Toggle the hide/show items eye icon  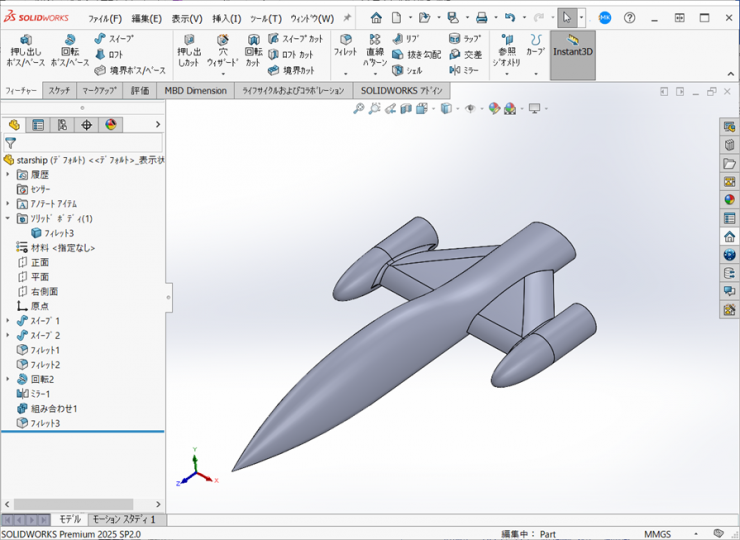[x=471, y=108]
